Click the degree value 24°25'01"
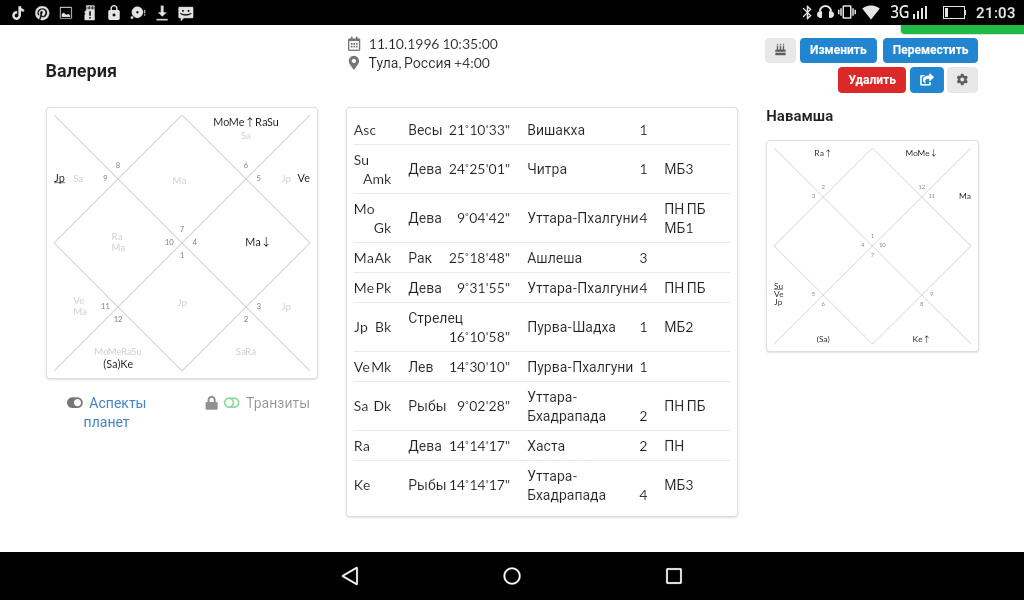Viewport: 1024px width, 600px height. click(x=479, y=169)
